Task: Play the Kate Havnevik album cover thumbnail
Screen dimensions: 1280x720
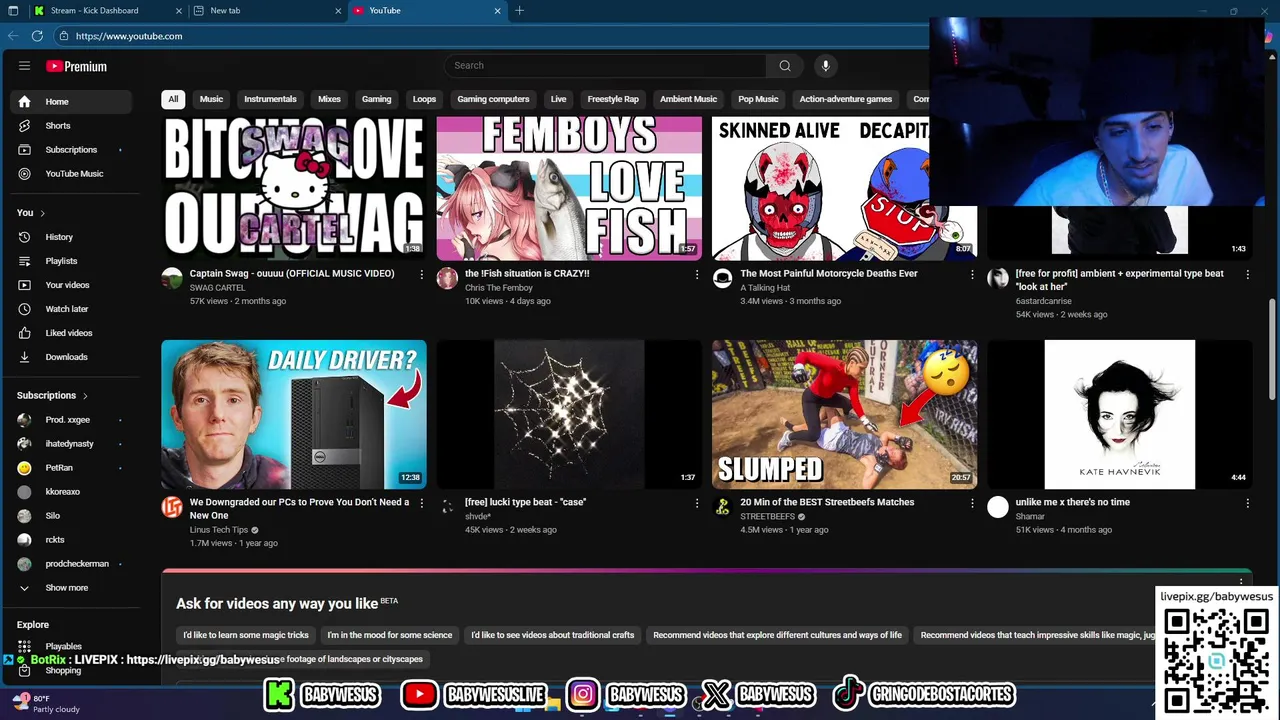Action: coord(1120,414)
